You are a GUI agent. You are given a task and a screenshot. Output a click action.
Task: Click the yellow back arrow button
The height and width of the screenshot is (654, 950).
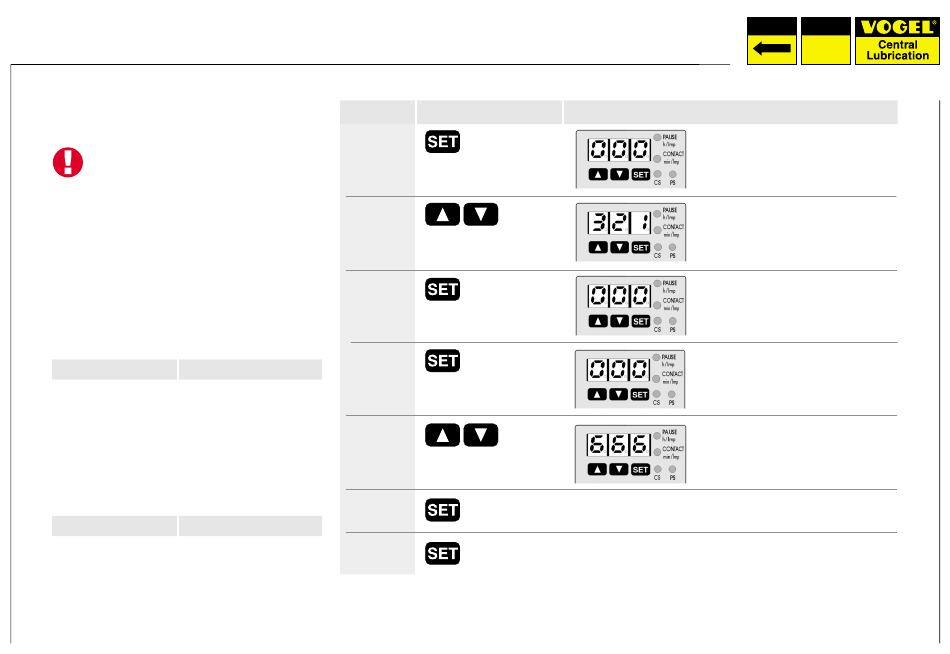click(771, 41)
